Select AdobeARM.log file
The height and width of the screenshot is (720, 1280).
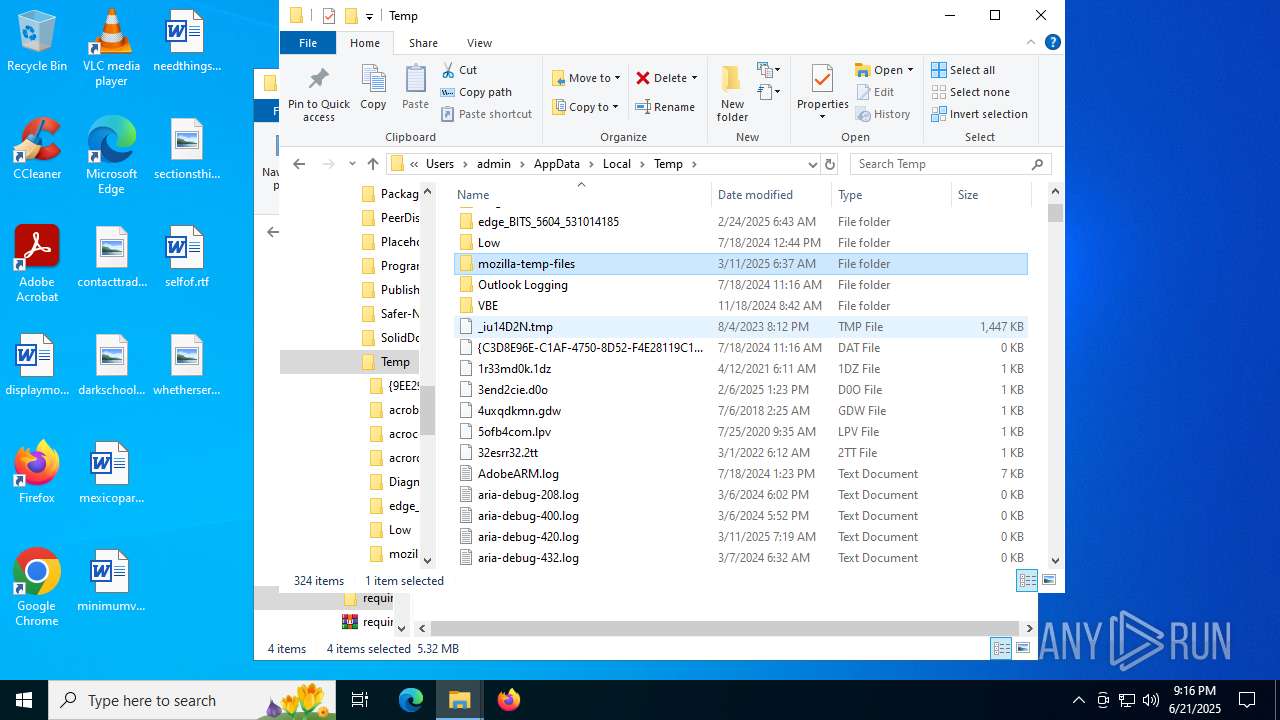coord(741,474)
